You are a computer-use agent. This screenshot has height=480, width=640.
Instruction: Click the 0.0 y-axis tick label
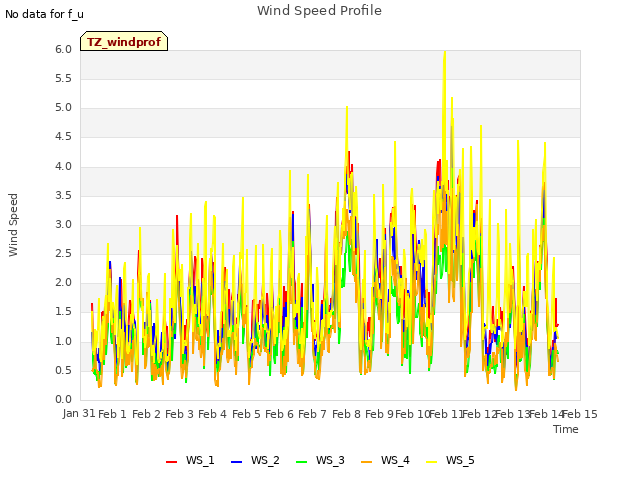click(x=63, y=400)
